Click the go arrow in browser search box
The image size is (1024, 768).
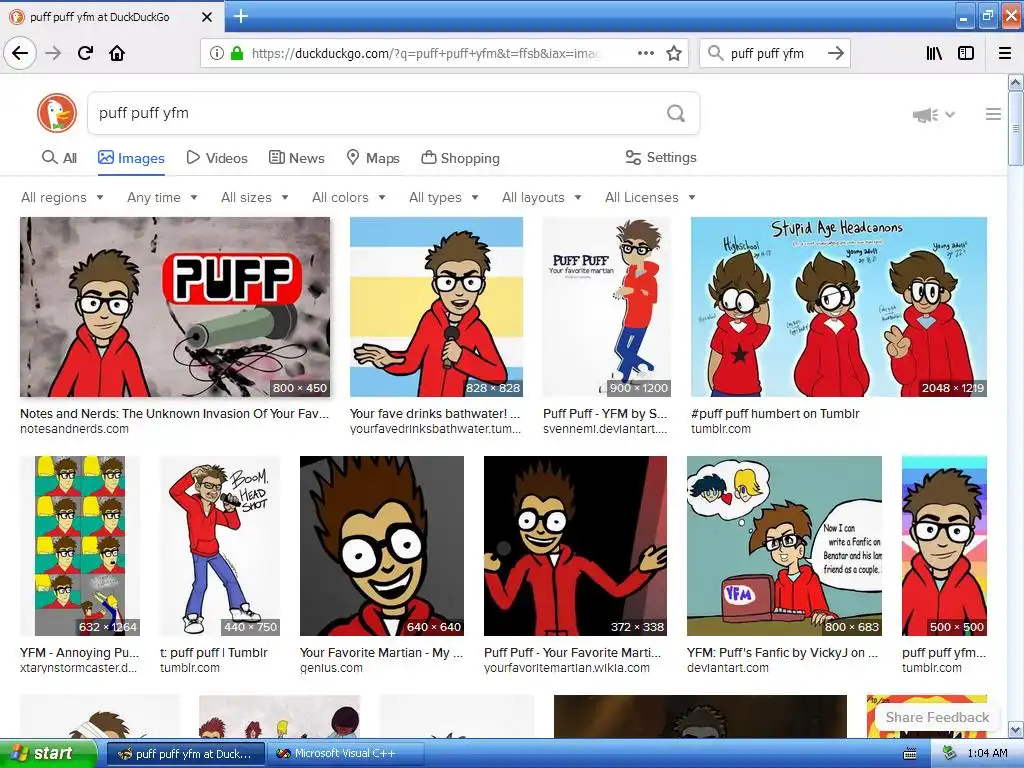point(835,53)
